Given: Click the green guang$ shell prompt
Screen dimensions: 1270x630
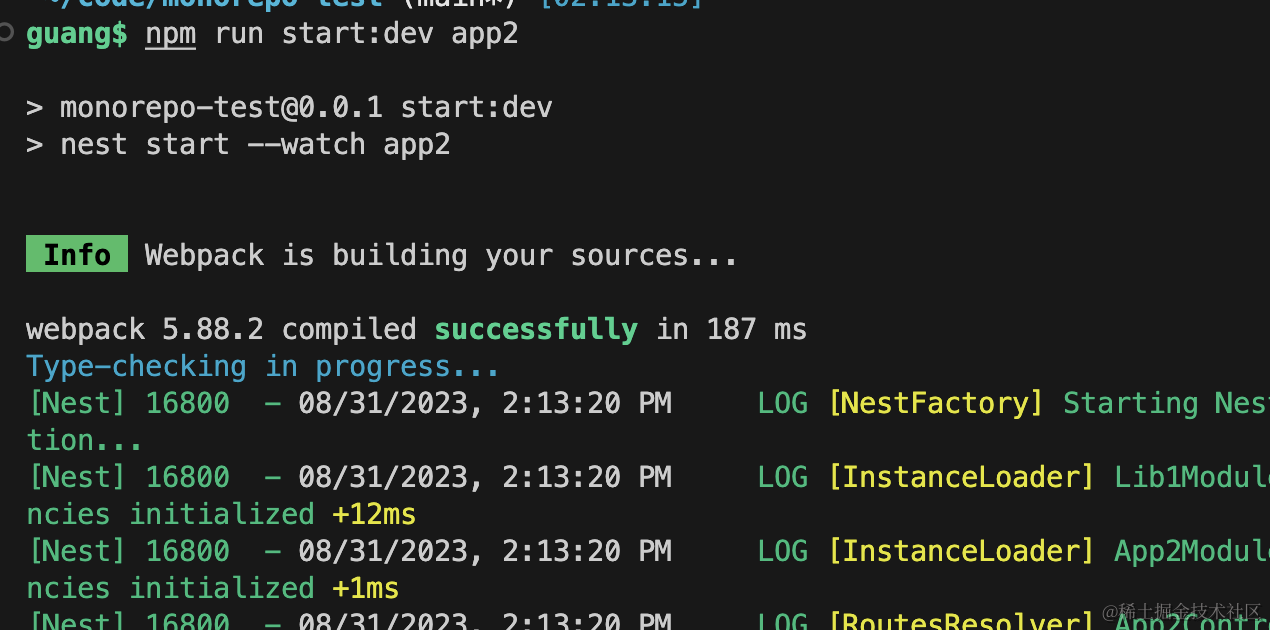Looking at the screenshot, I should coord(76,34).
